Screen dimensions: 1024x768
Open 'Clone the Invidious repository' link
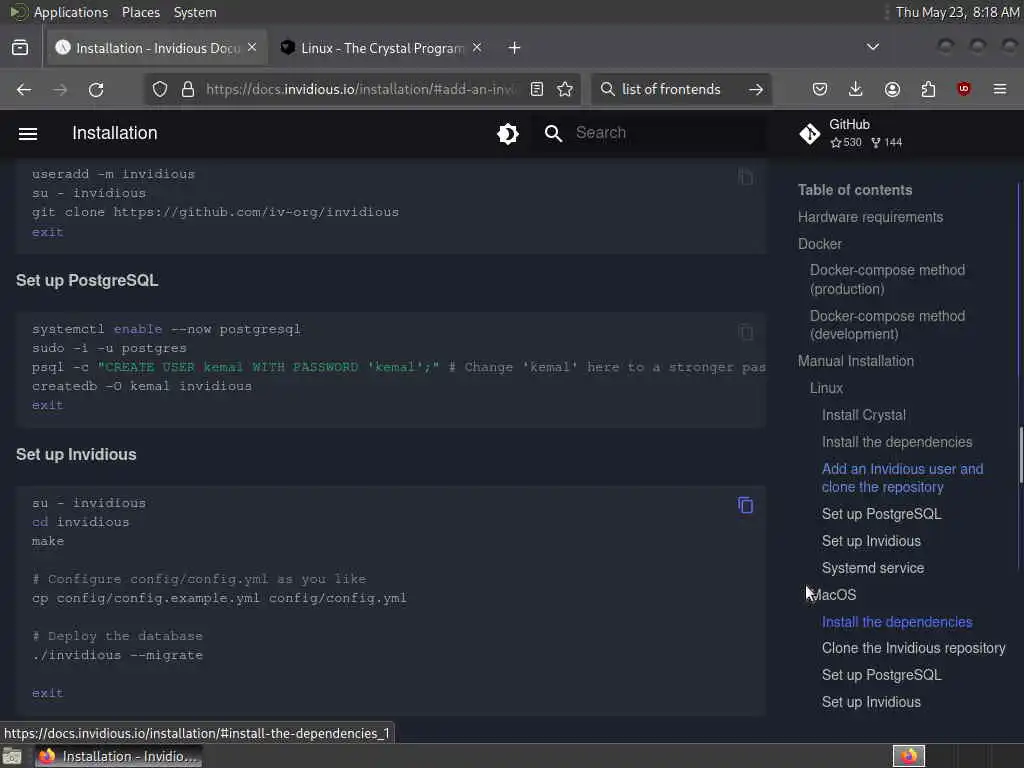tap(913, 648)
